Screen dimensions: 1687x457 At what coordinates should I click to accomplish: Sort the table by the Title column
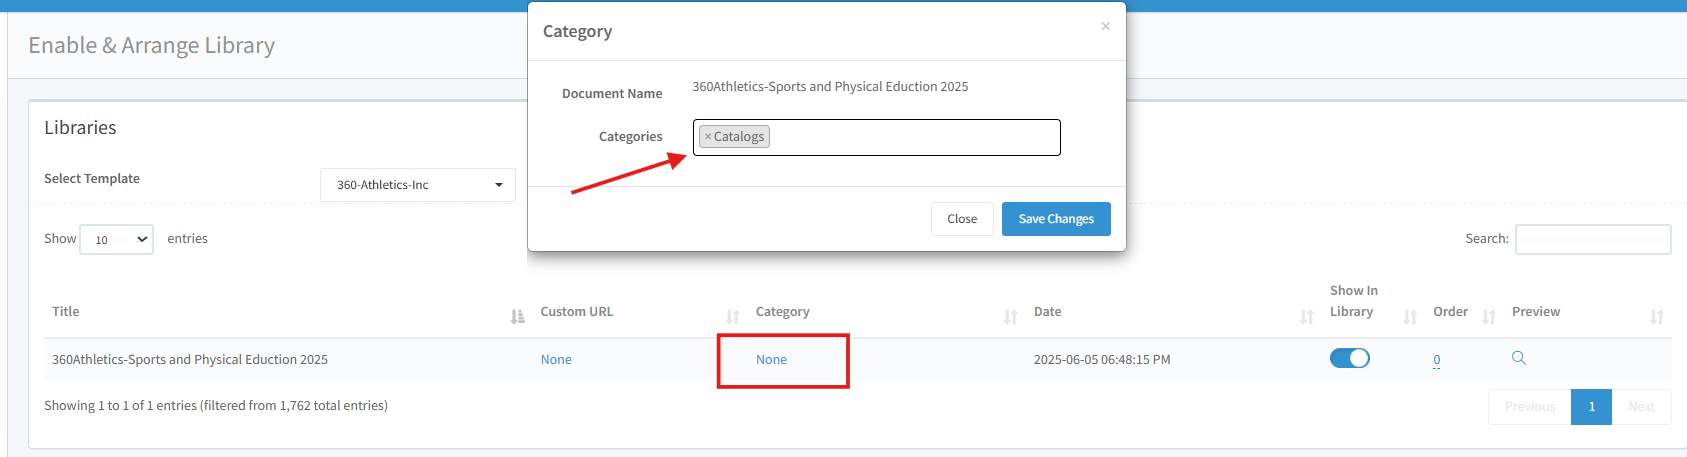517,316
